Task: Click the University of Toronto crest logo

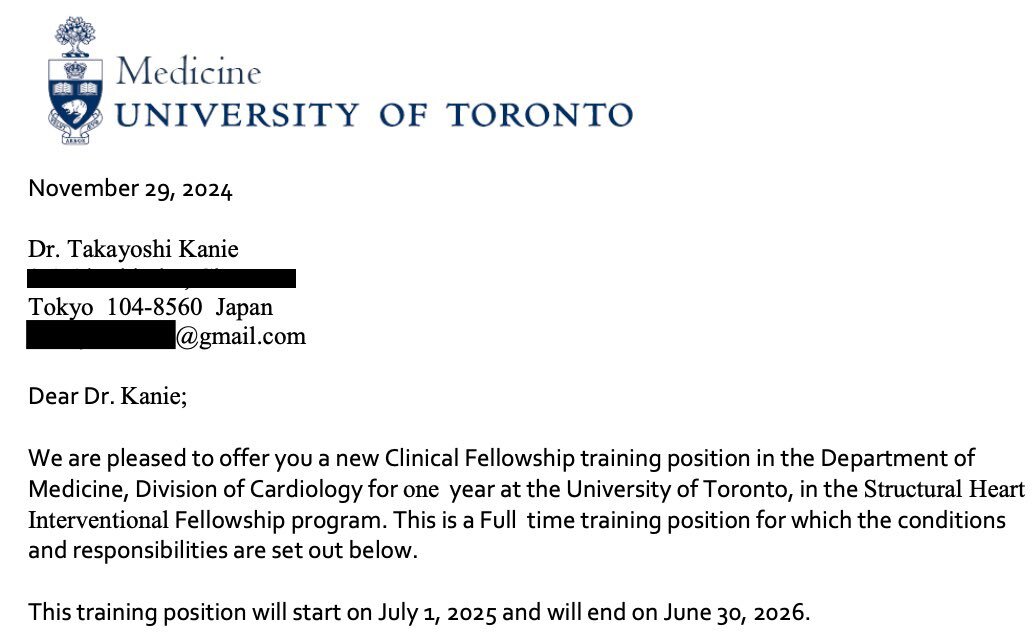Action: (x=75, y=81)
